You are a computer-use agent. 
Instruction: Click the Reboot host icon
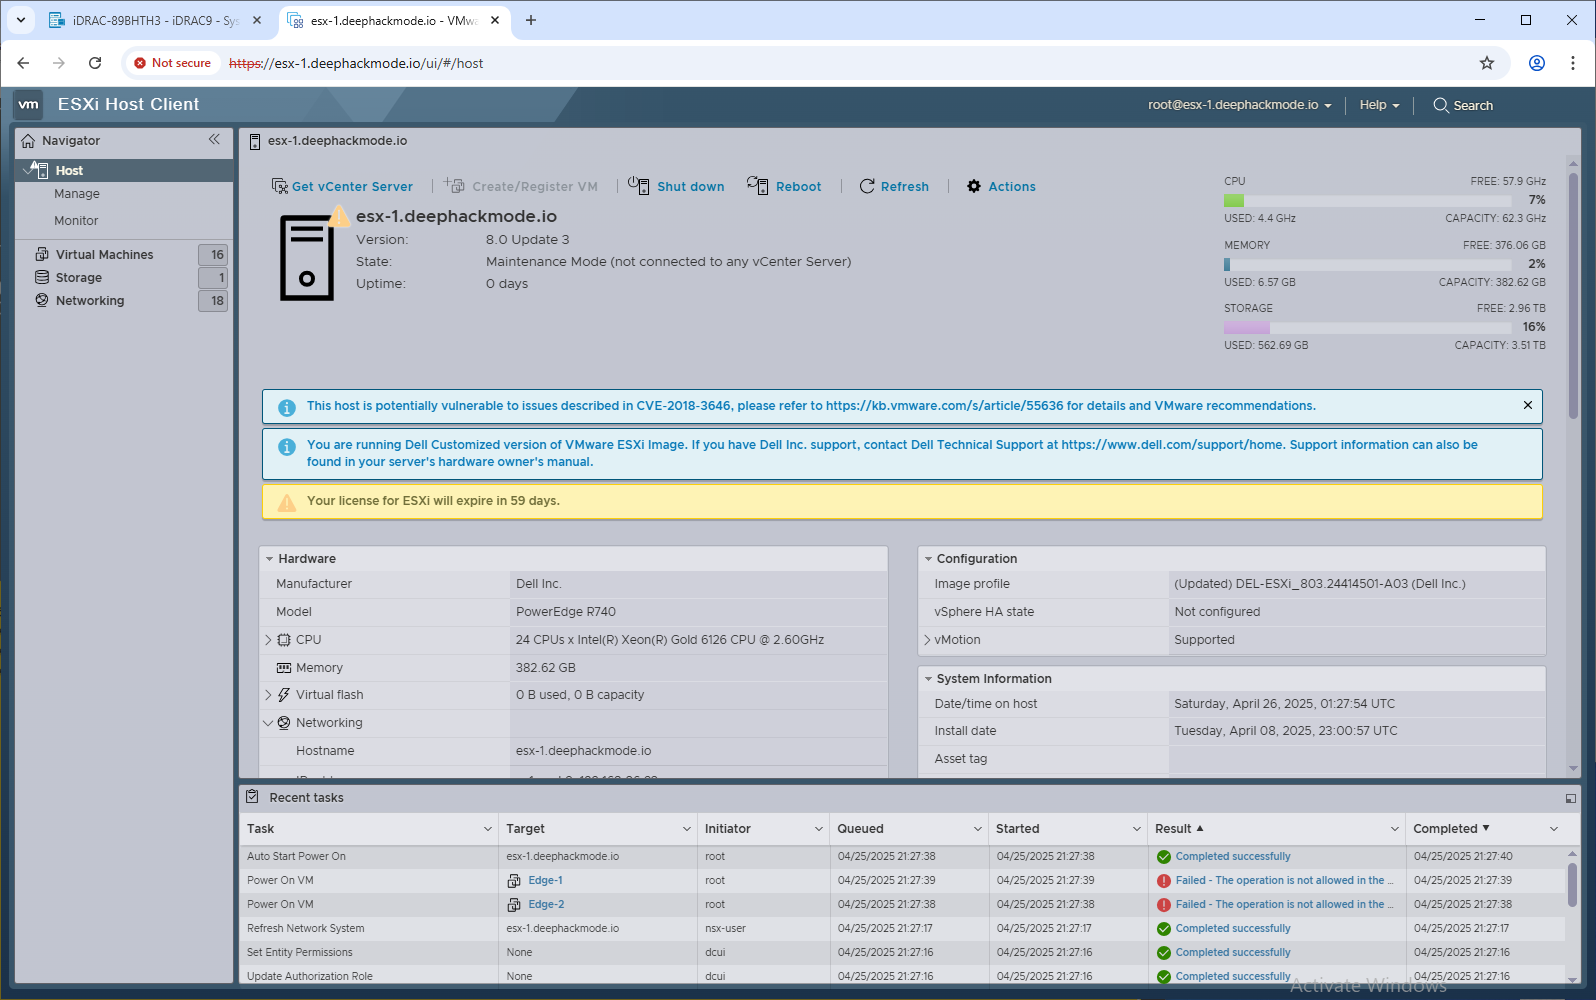758,185
